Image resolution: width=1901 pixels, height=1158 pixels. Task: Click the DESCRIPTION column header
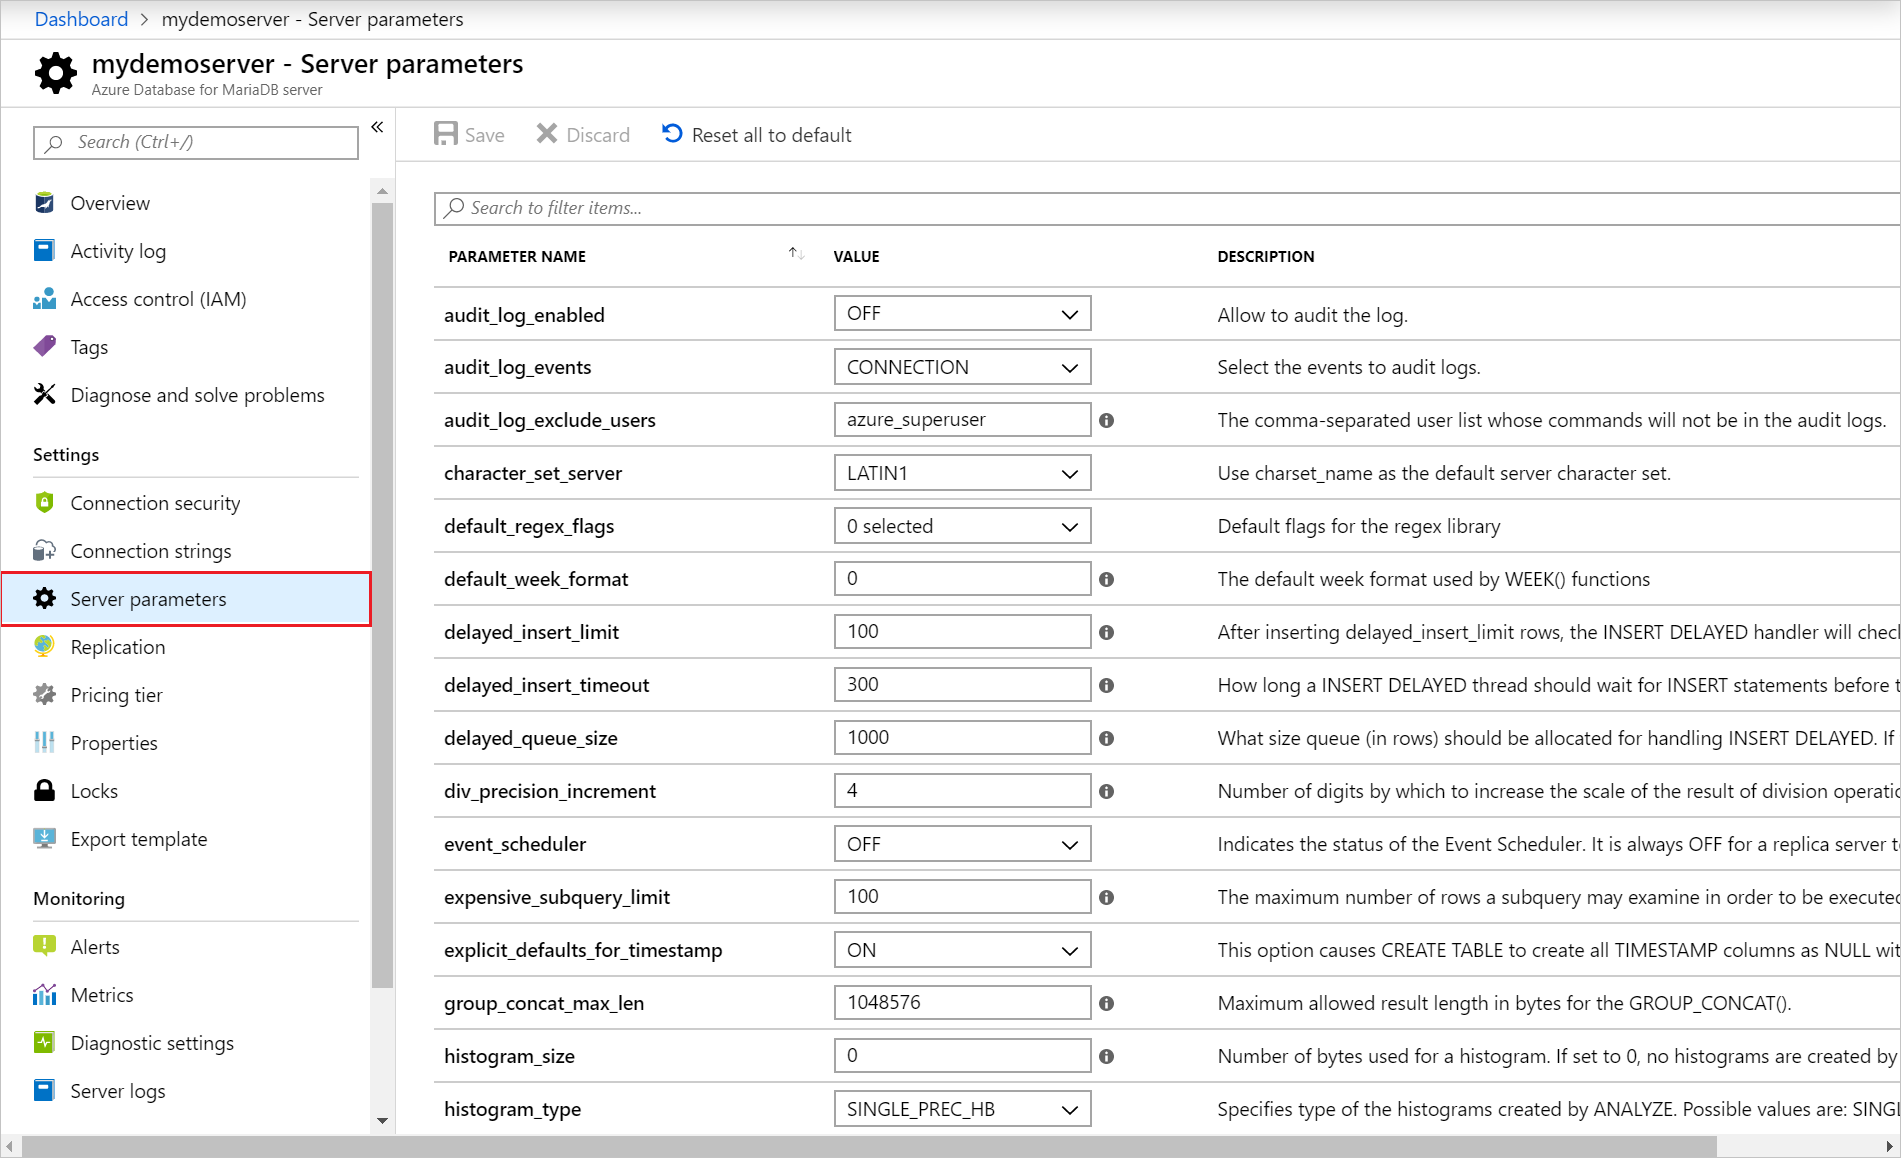pyautogui.click(x=1266, y=257)
